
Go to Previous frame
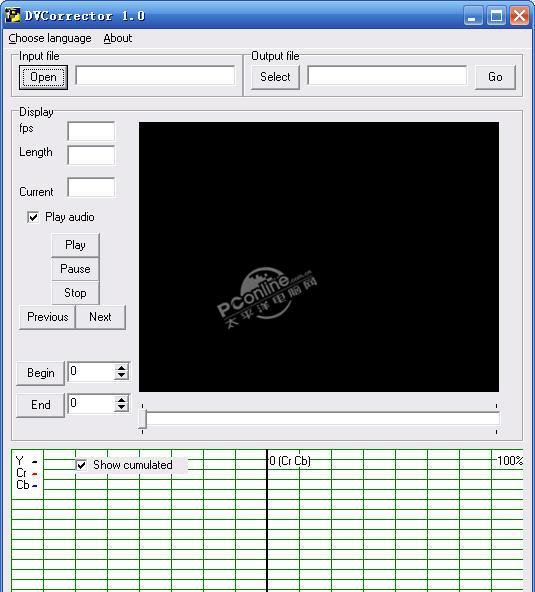click(x=48, y=317)
